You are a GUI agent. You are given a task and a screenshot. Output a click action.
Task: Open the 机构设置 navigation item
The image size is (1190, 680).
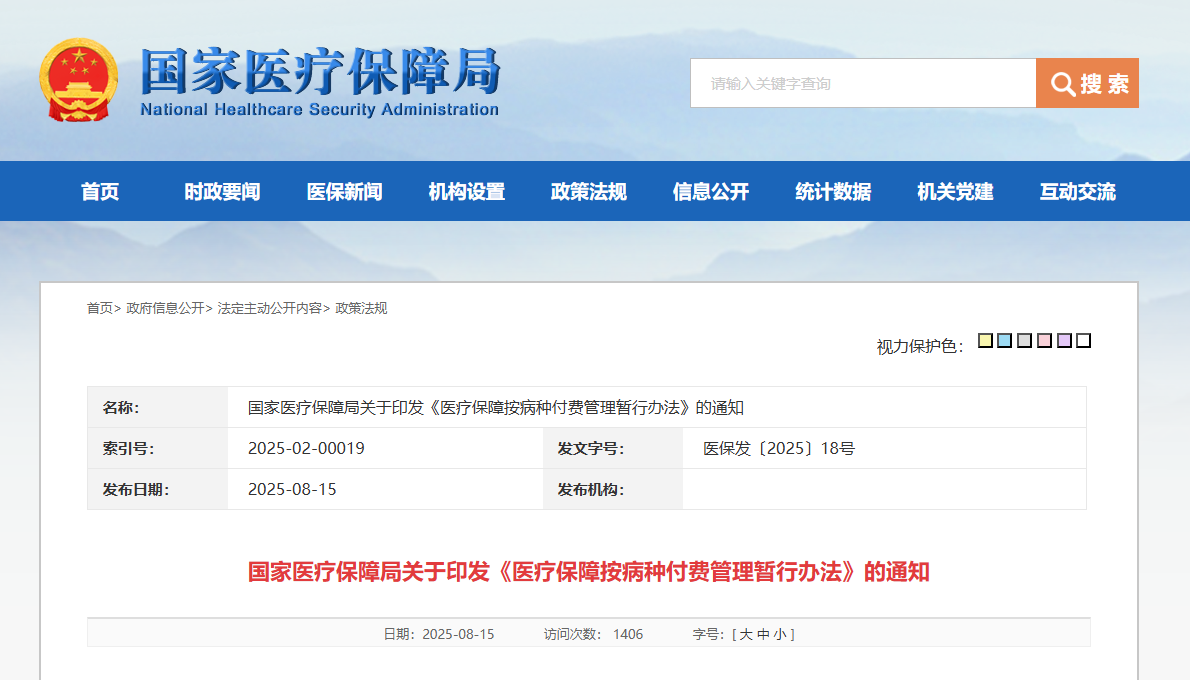[467, 191]
